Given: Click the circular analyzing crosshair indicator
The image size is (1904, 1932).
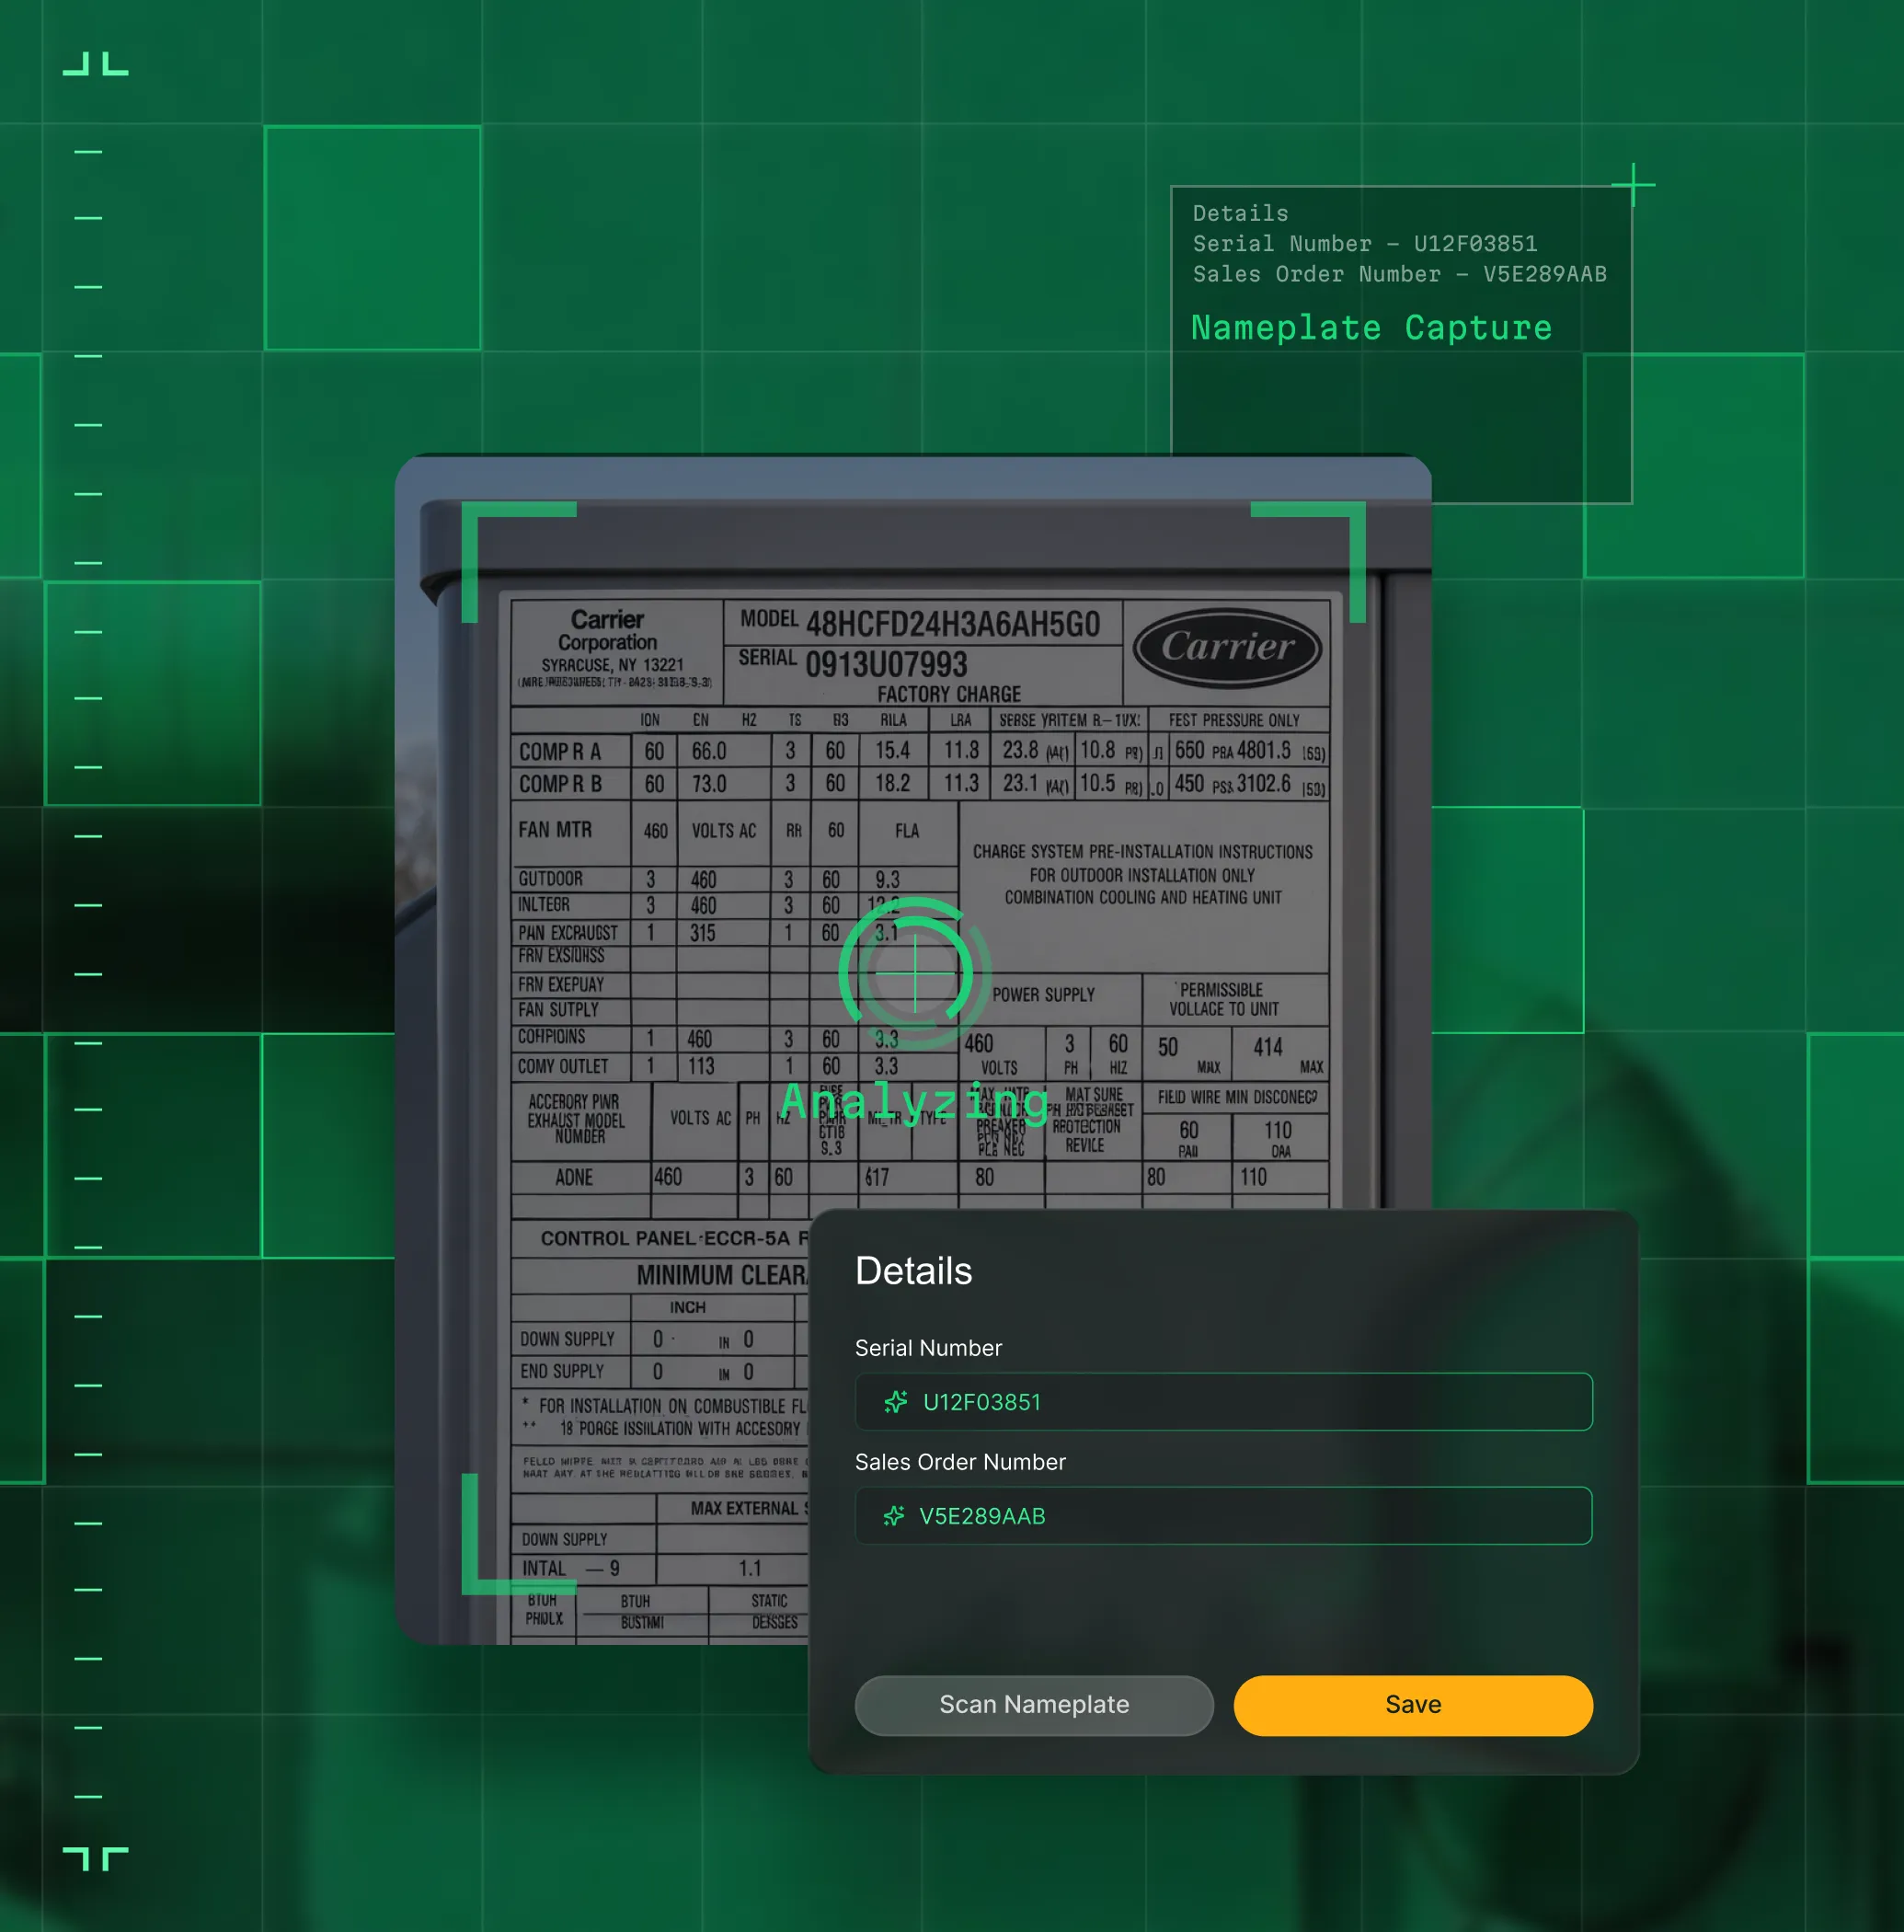Looking at the screenshot, I should pos(915,973).
